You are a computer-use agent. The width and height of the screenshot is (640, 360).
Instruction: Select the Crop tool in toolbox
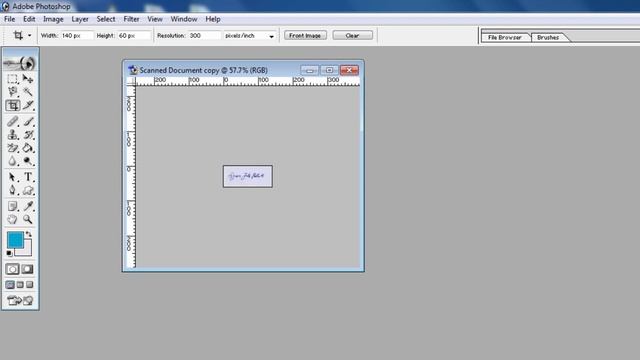pos(12,105)
